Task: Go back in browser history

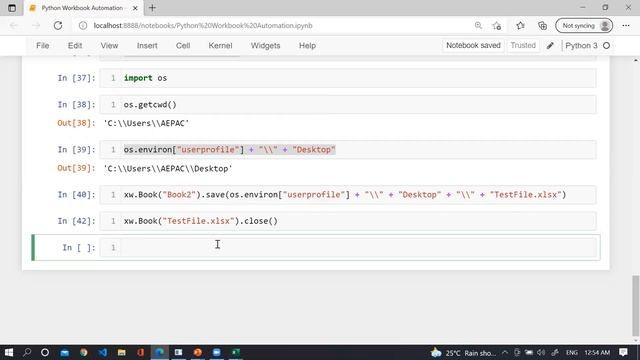Action: [x=13, y=26]
